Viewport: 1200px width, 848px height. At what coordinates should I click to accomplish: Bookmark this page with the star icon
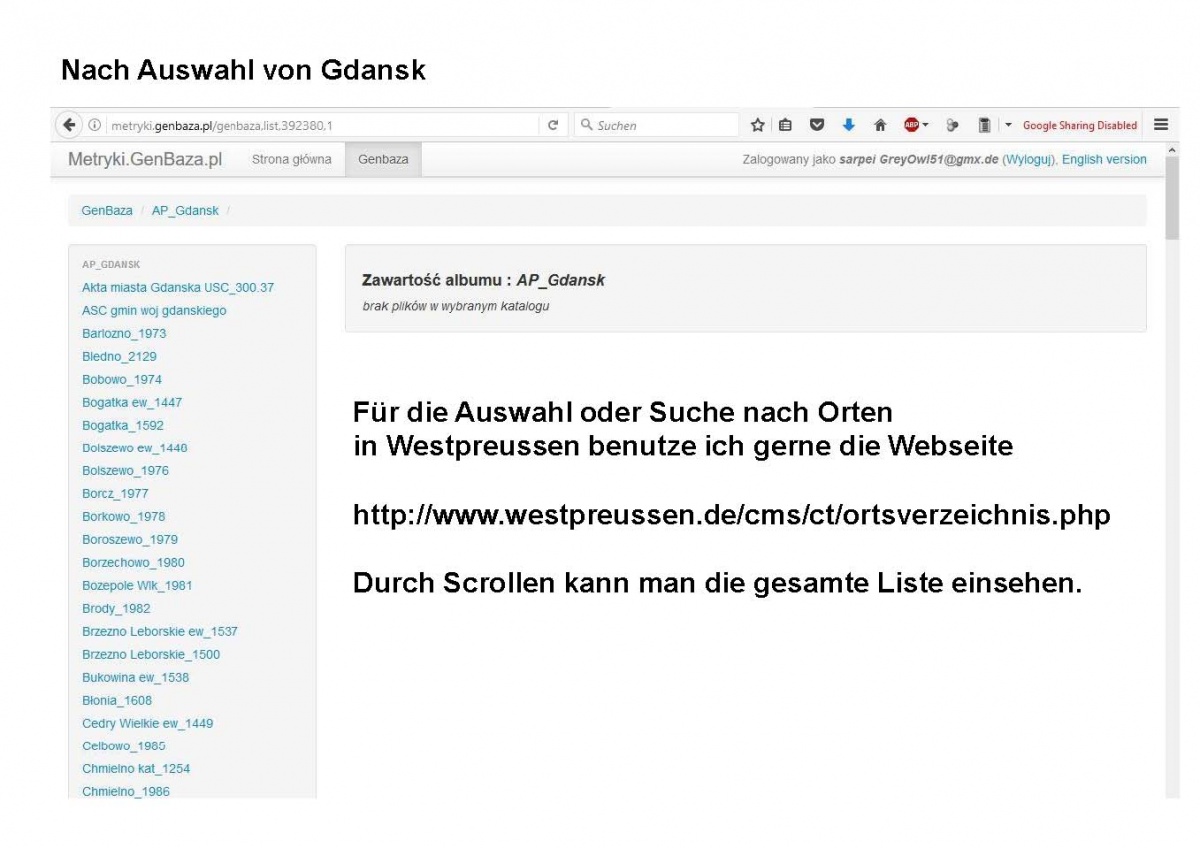click(x=758, y=125)
